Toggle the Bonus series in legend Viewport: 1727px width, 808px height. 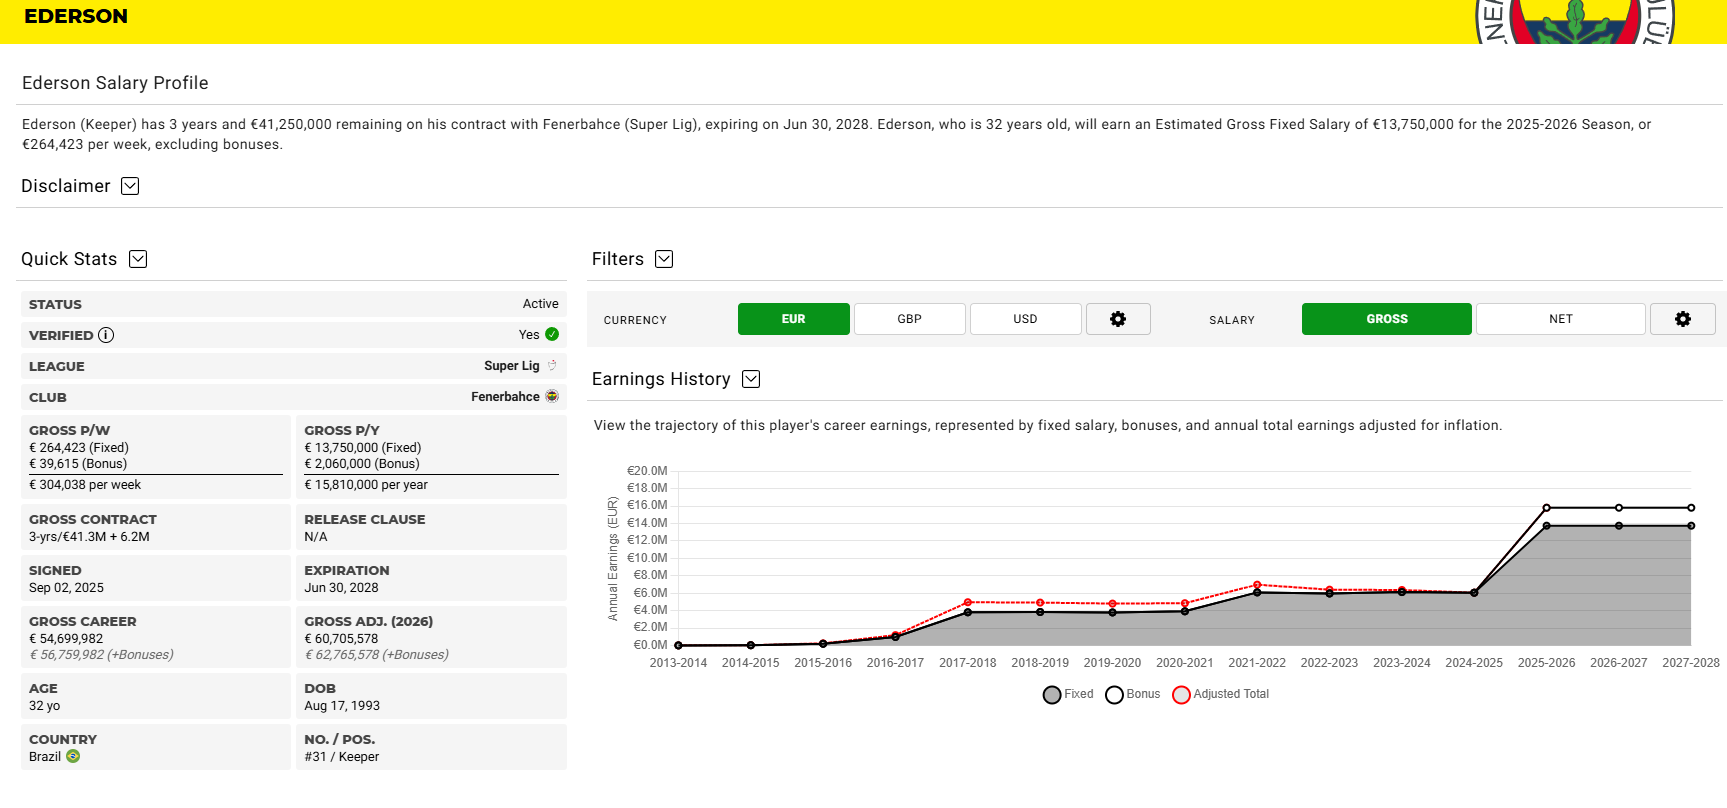(x=1133, y=694)
